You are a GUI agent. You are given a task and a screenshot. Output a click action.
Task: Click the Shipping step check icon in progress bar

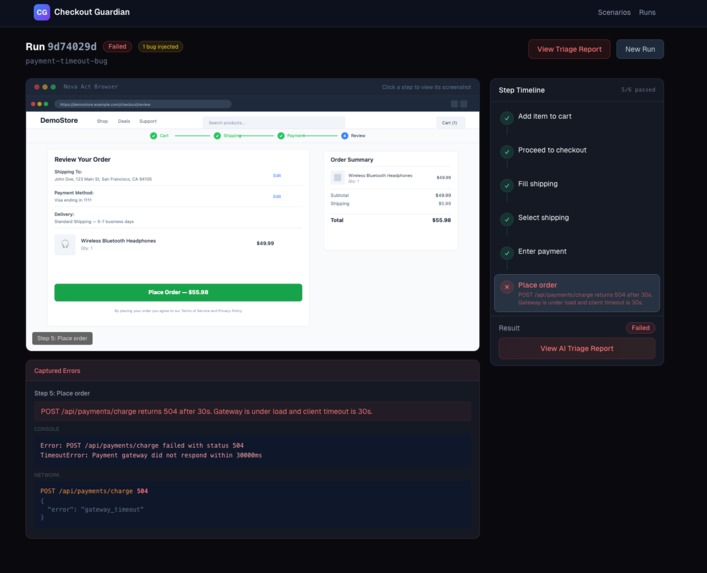[x=217, y=136]
